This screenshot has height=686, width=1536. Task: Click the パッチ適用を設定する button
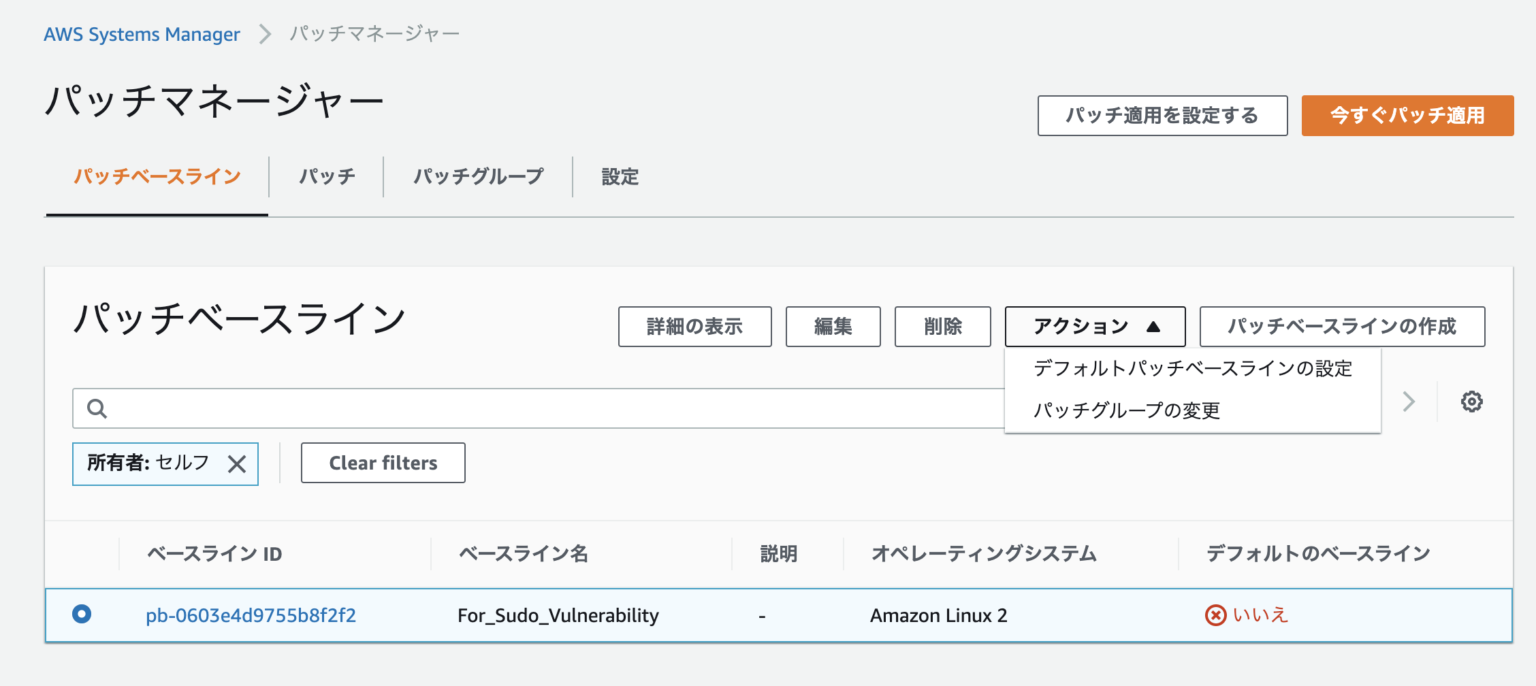point(1162,115)
